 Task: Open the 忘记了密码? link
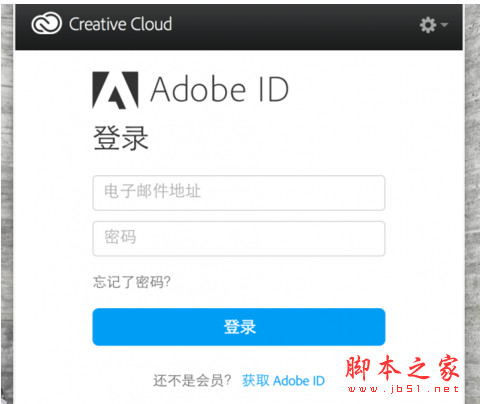[132, 282]
